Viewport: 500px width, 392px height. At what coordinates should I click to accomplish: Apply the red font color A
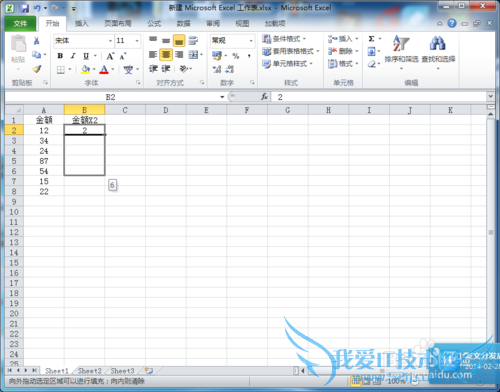tap(104, 69)
